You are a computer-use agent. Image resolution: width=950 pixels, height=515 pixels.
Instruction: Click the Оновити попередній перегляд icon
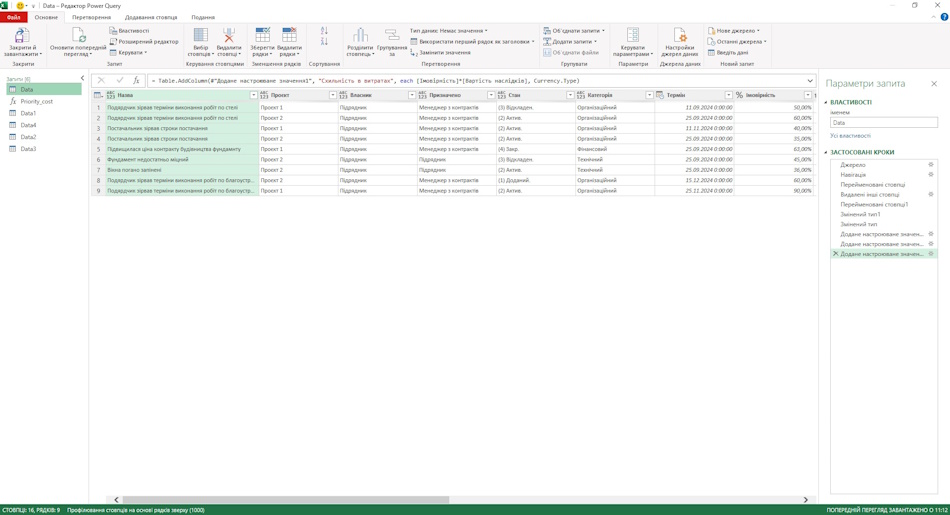tap(78, 35)
